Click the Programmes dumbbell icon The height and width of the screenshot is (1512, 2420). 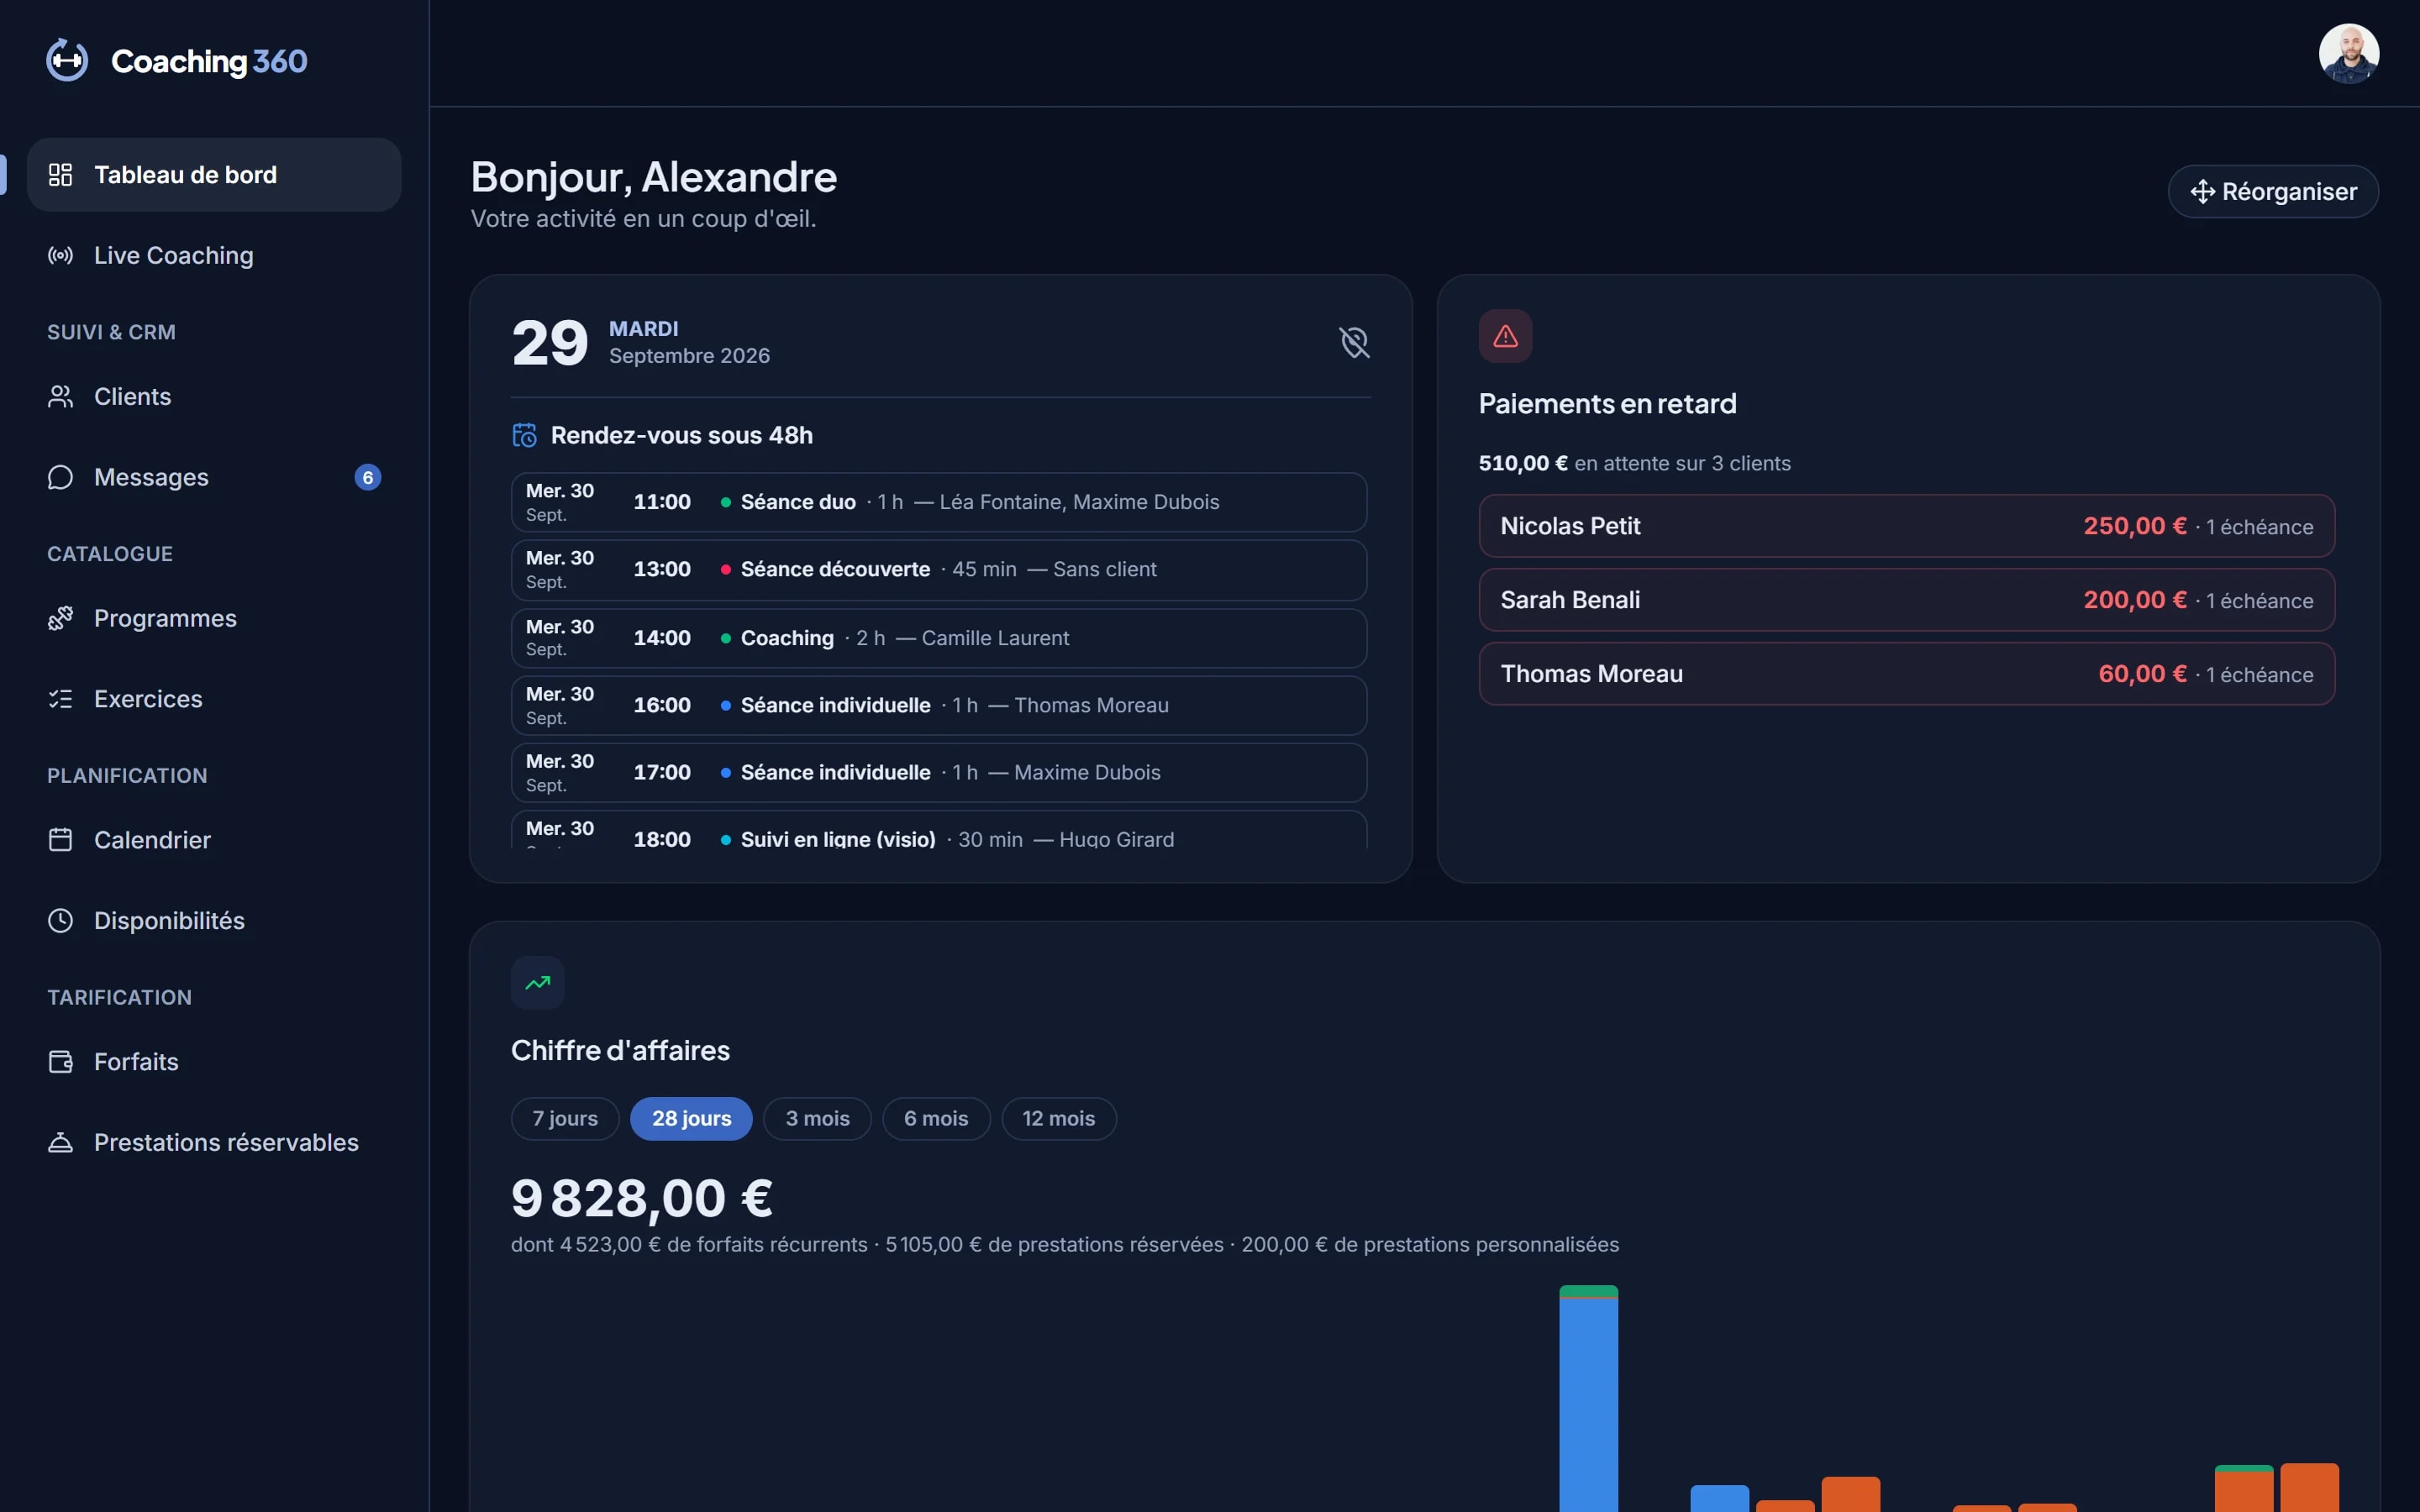click(60, 618)
